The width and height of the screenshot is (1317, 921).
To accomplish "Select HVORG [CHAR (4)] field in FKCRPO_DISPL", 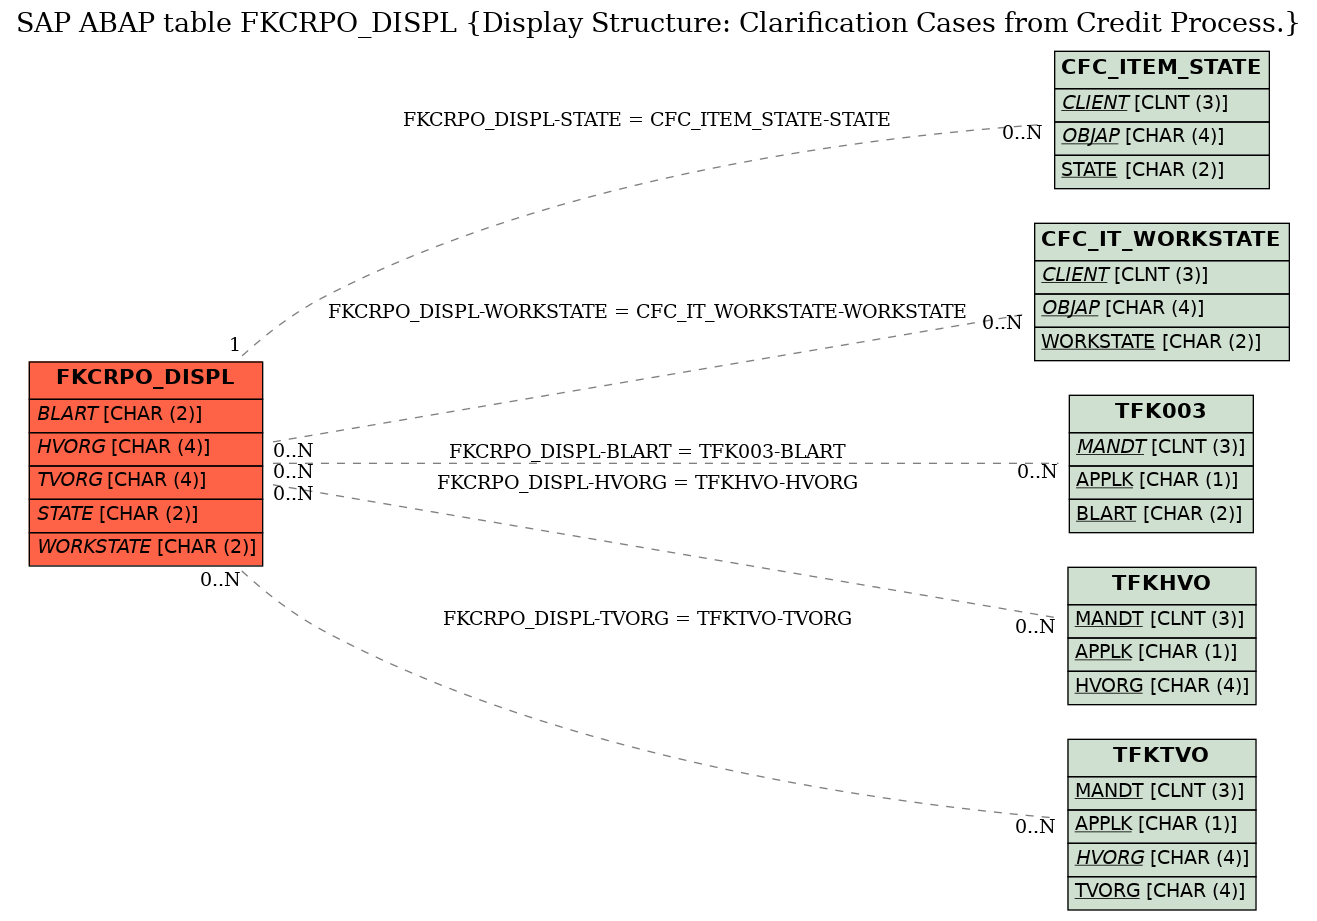I will 146,448.
